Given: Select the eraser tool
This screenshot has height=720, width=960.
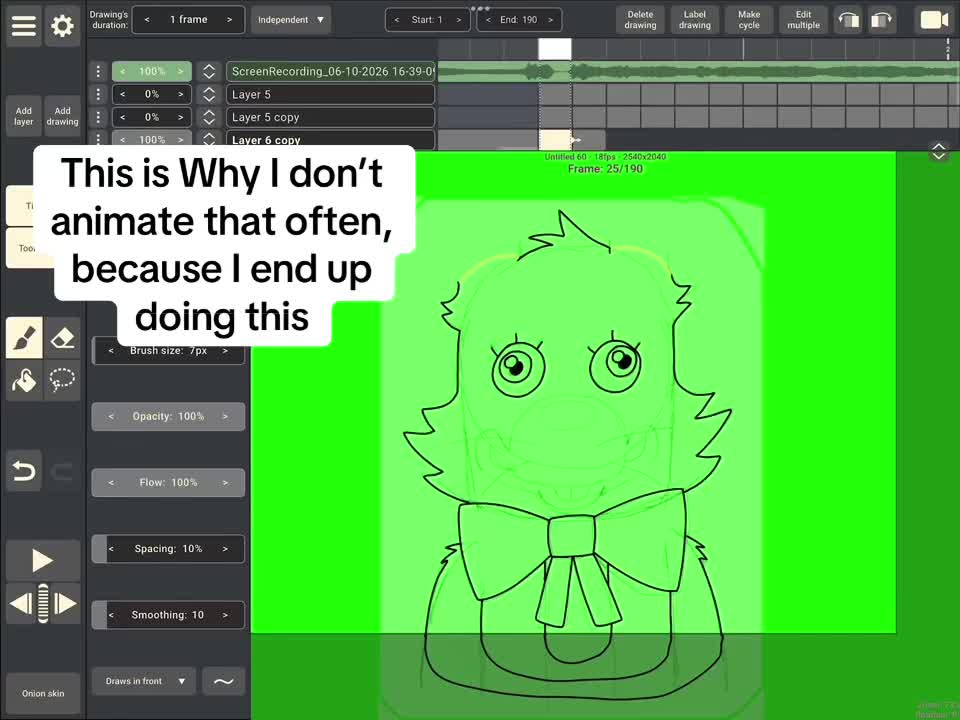Looking at the screenshot, I should (62, 337).
